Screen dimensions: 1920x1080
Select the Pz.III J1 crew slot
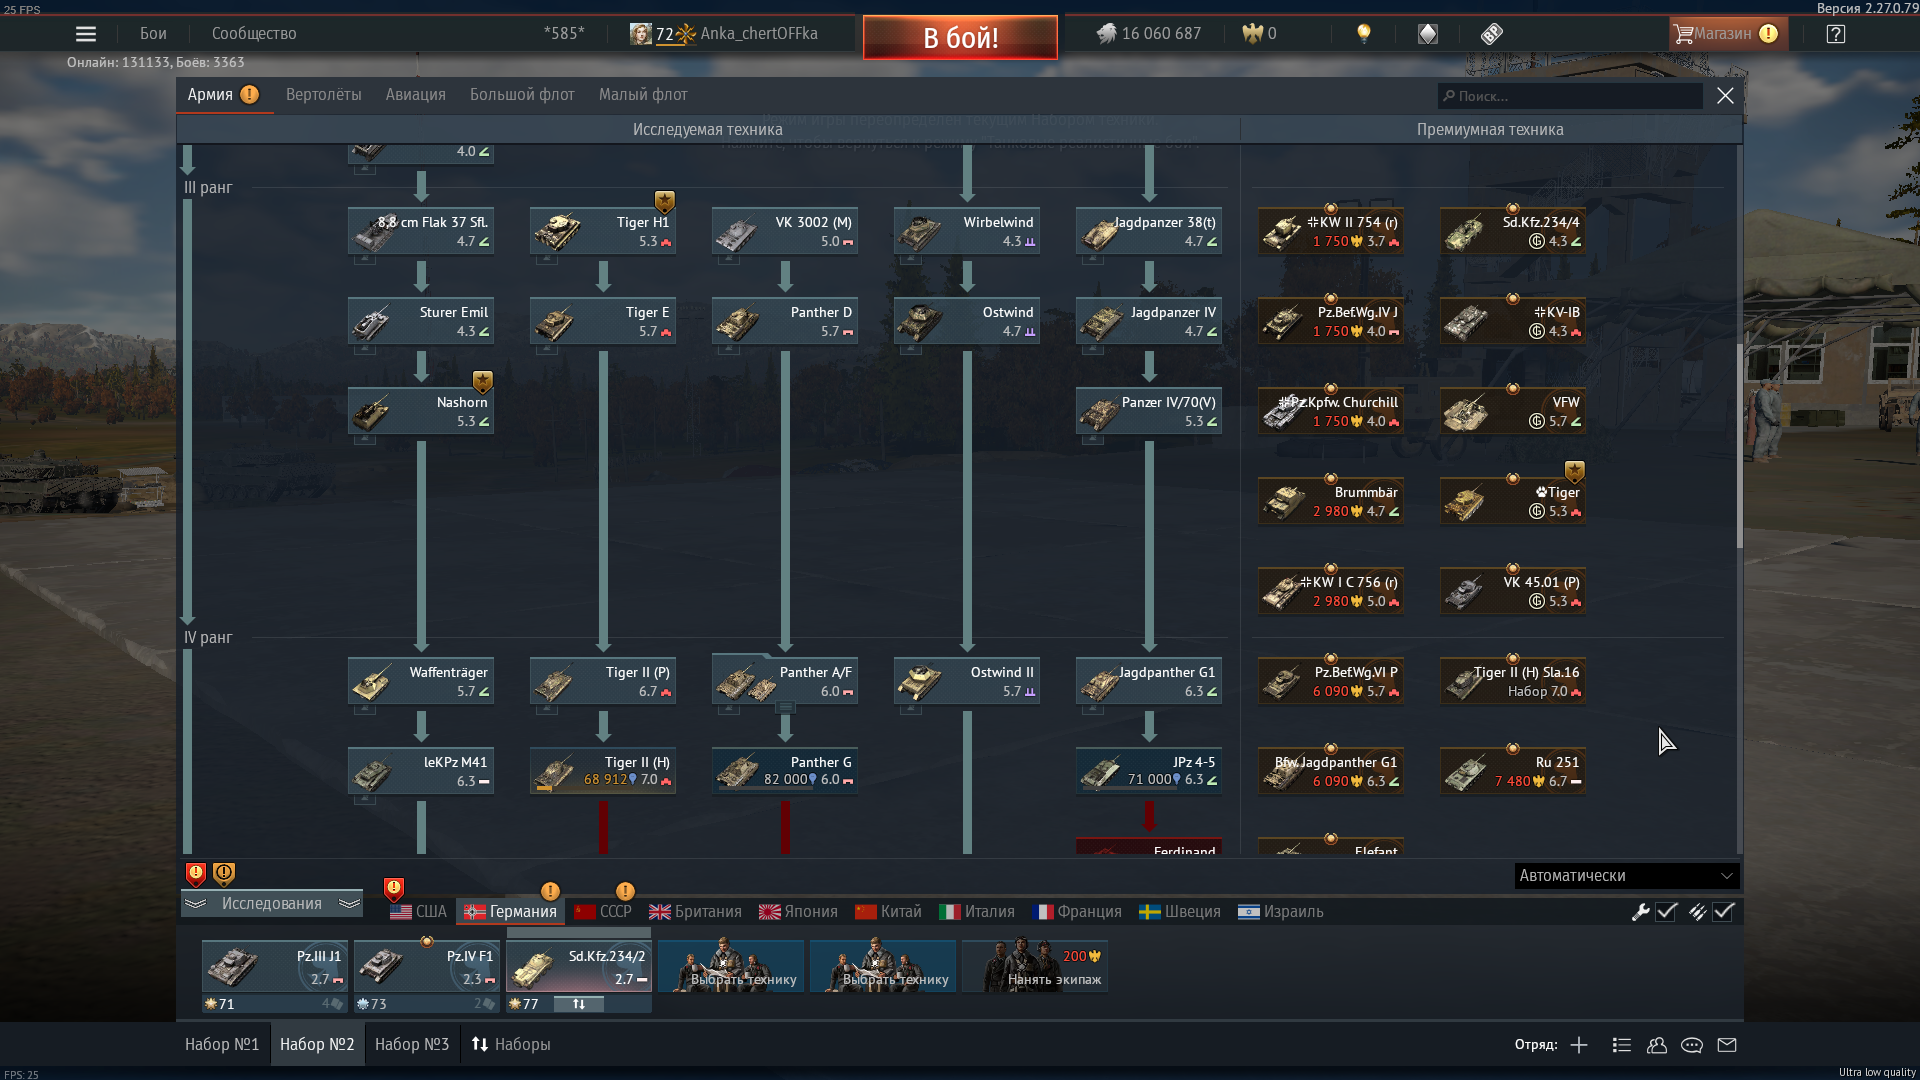(x=275, y=966)
